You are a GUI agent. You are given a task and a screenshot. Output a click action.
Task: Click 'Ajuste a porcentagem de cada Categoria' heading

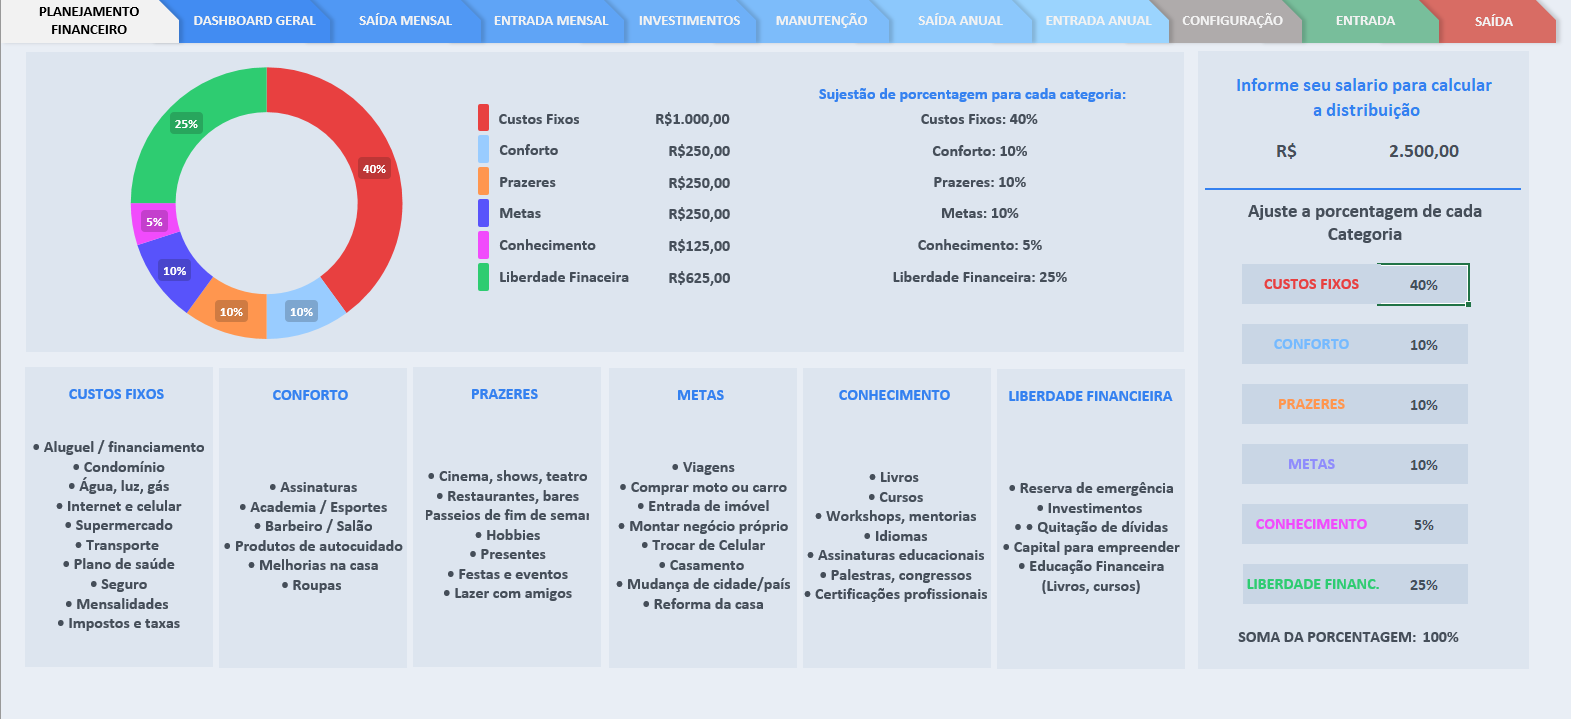pyautogui.click(x=1365, y=222)
